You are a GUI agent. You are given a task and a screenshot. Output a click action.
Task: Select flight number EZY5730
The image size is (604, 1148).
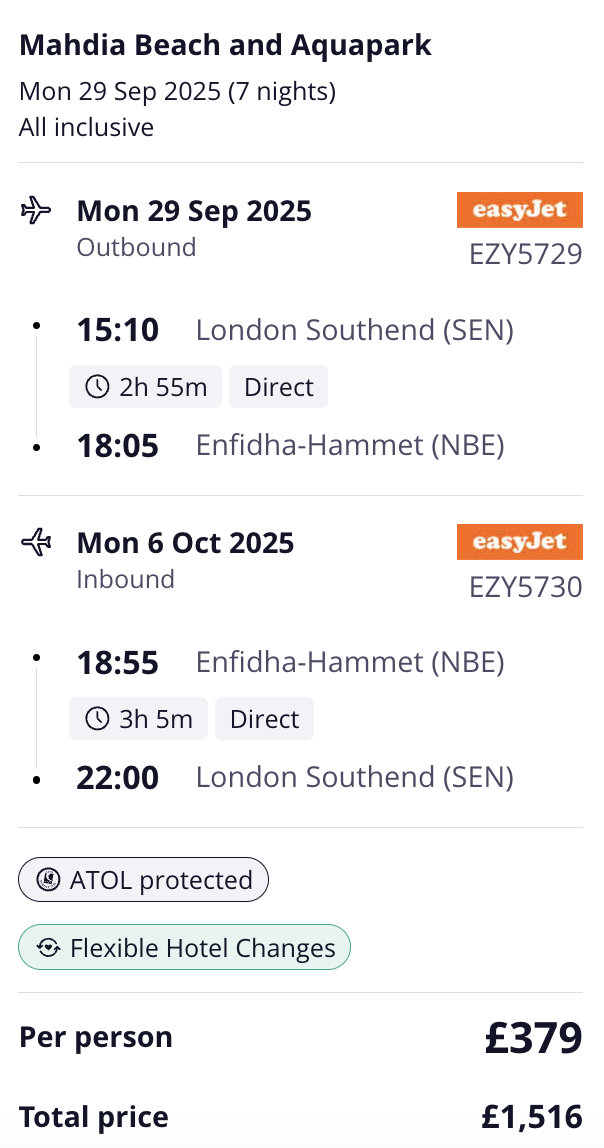click(x=526, y=587)
